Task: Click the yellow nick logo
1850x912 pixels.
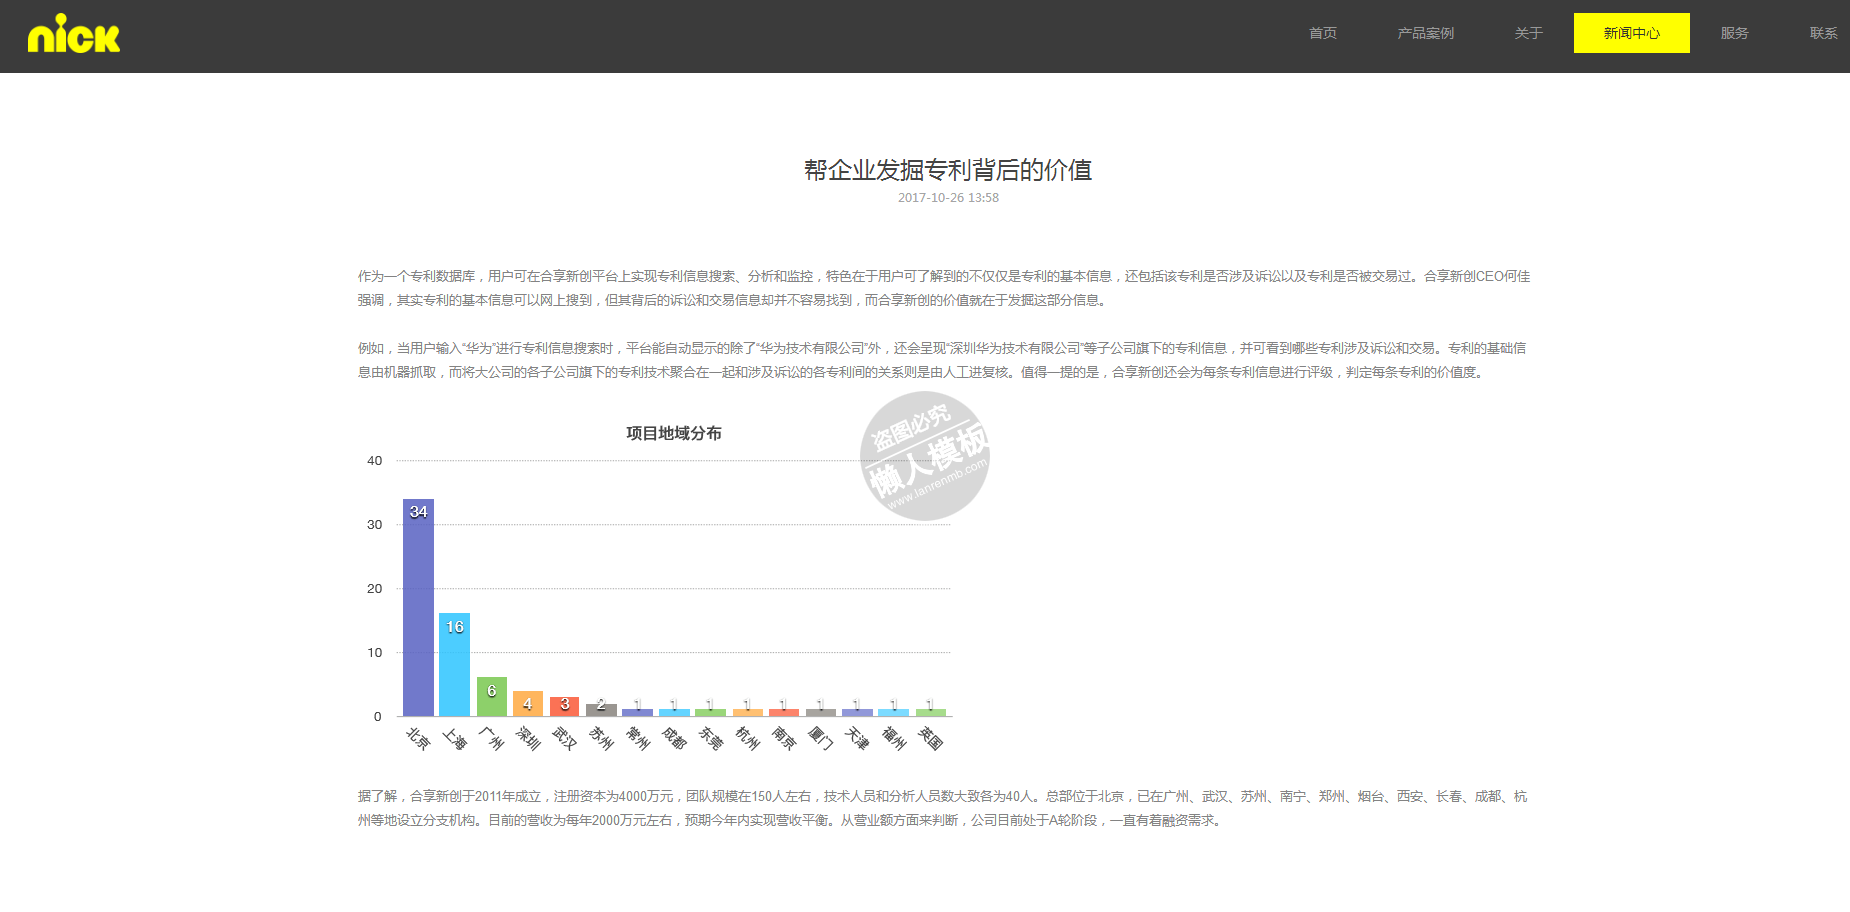Action: click(73, 35)
